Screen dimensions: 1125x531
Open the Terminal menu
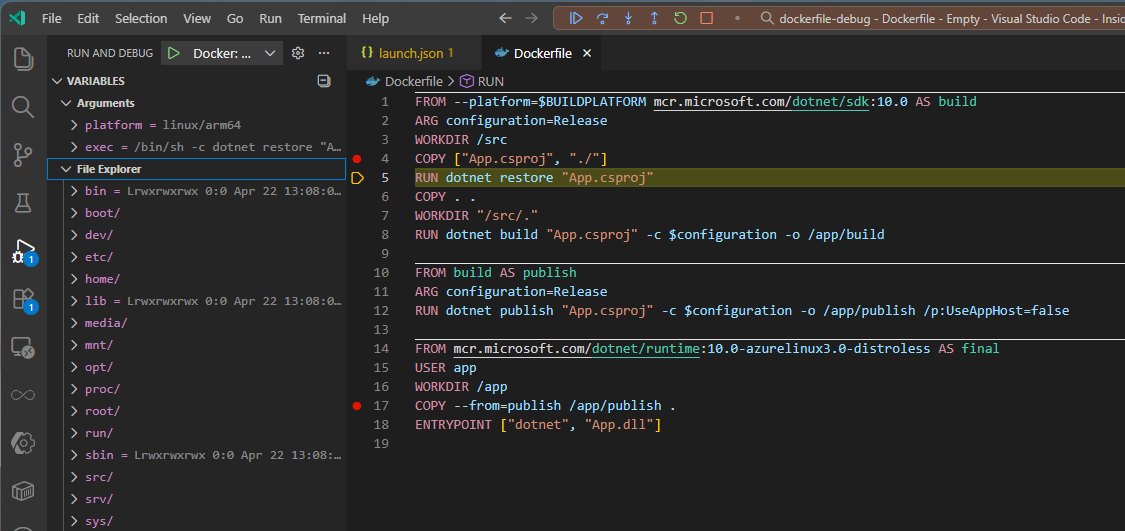tap(321, 18)
